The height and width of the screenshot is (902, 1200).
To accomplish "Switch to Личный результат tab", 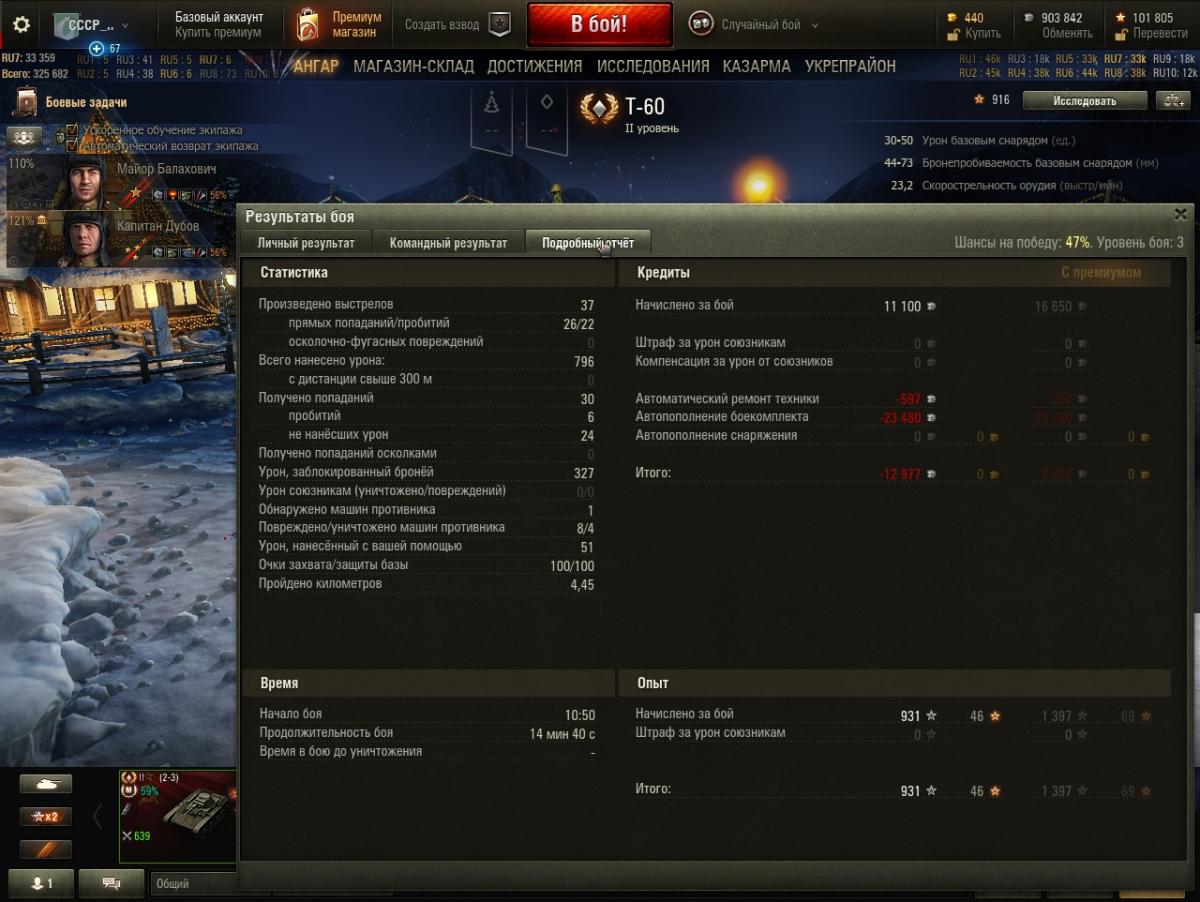I will coord(305,243).
